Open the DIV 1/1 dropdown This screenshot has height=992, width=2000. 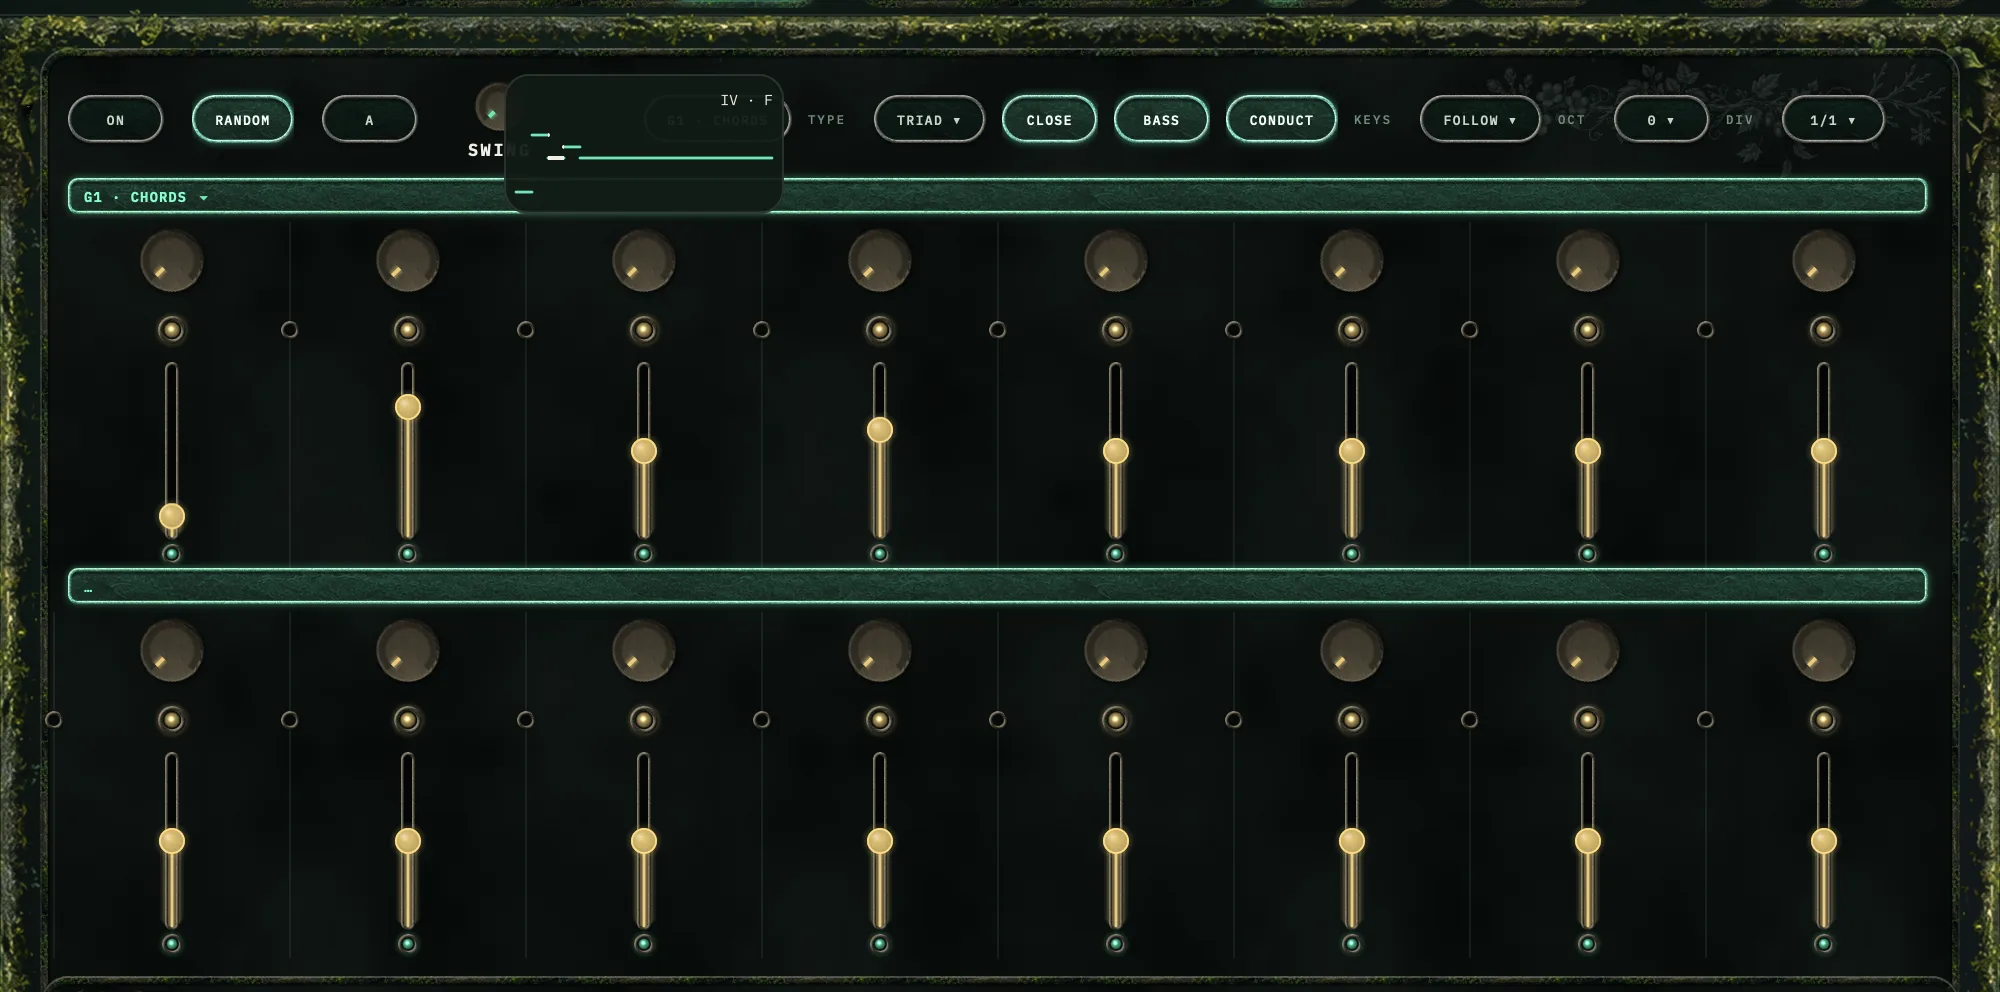pos(1833,119)
